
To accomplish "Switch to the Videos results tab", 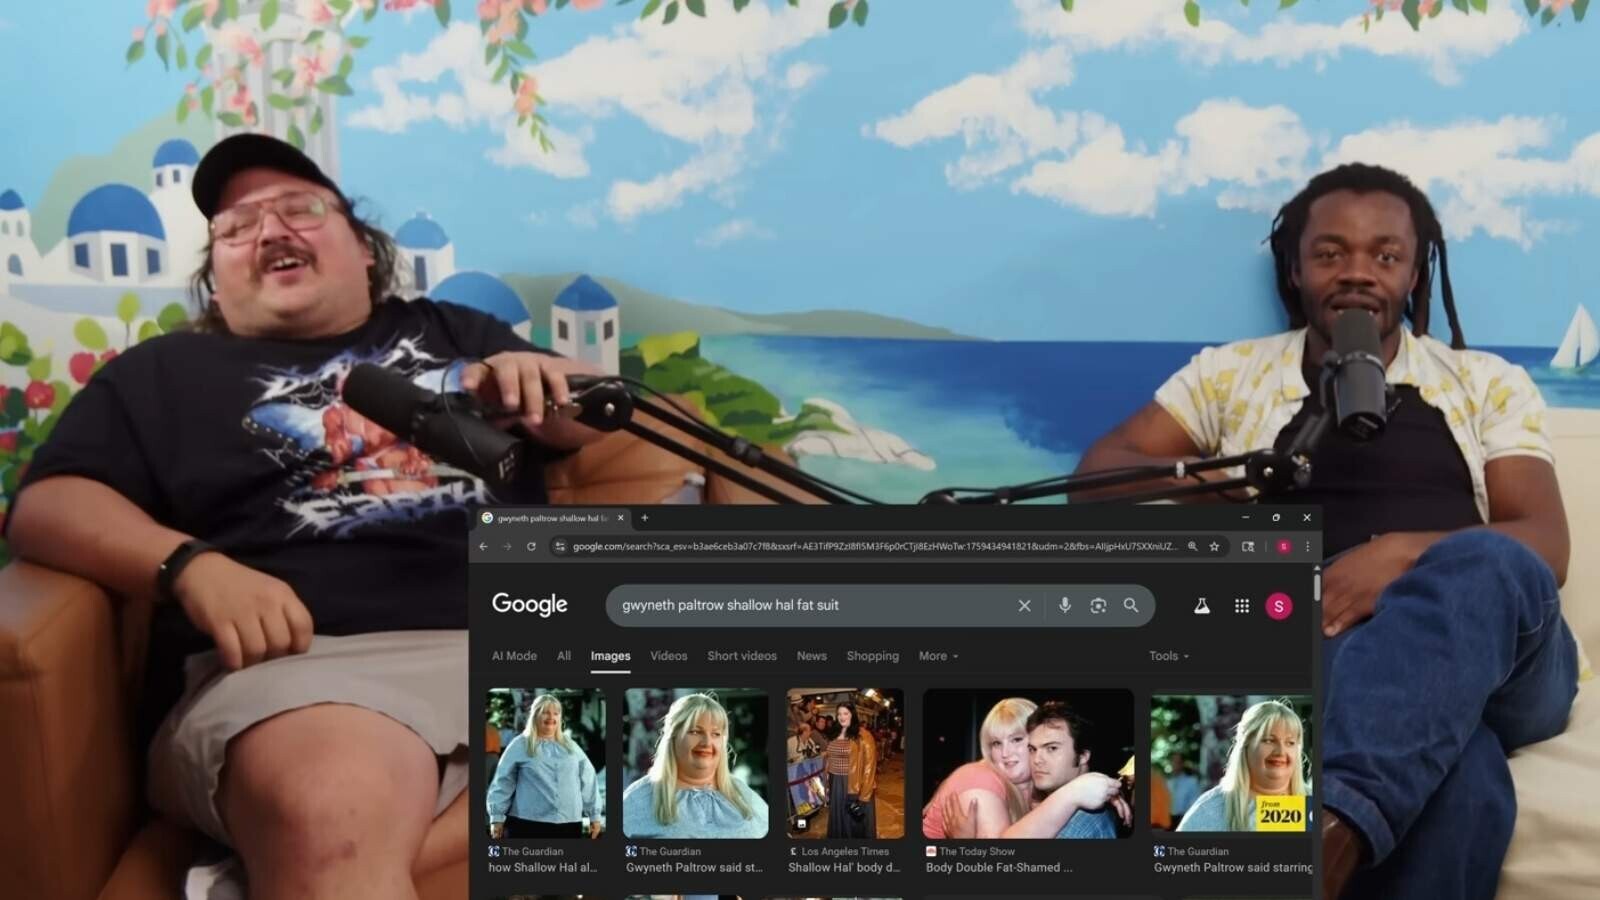I will tap(668, 656).
